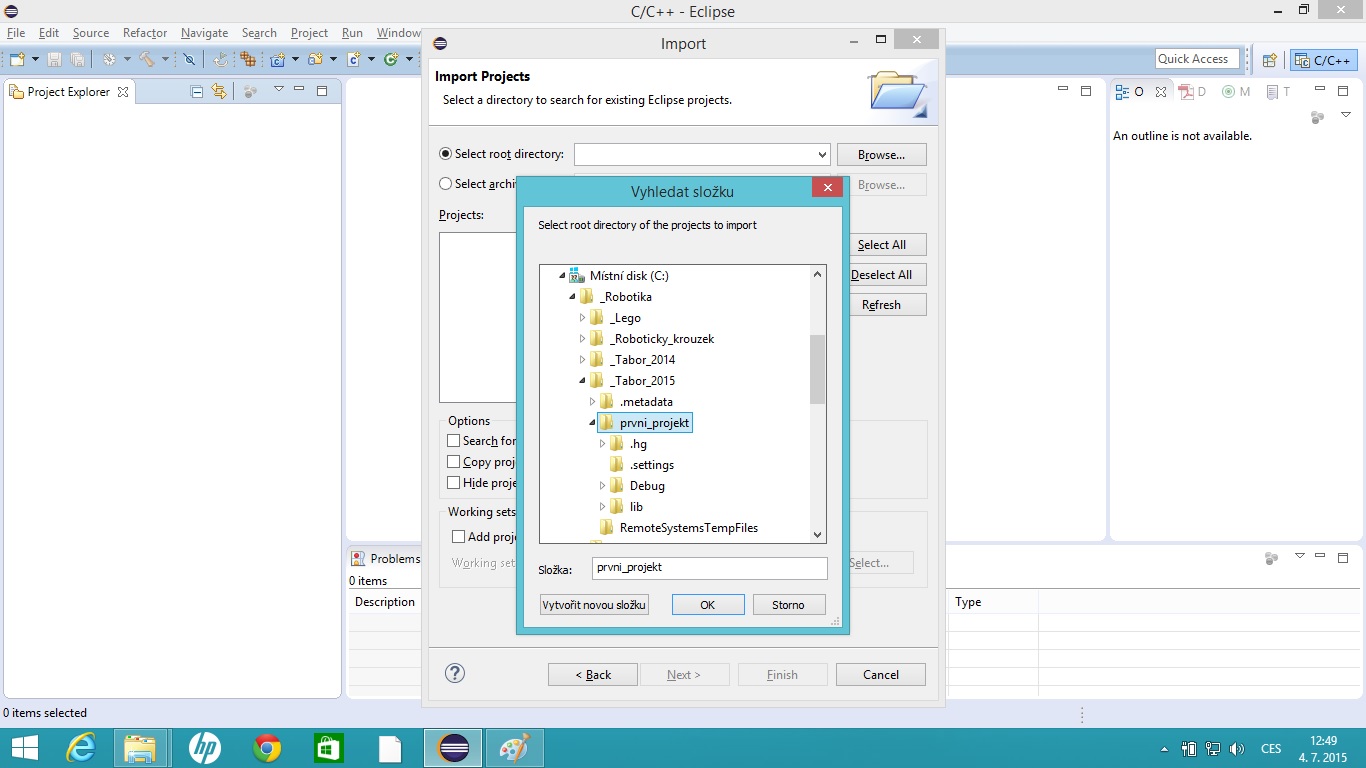
Task: Open the root directory dropdown list
Action: (x=822, y=155)
